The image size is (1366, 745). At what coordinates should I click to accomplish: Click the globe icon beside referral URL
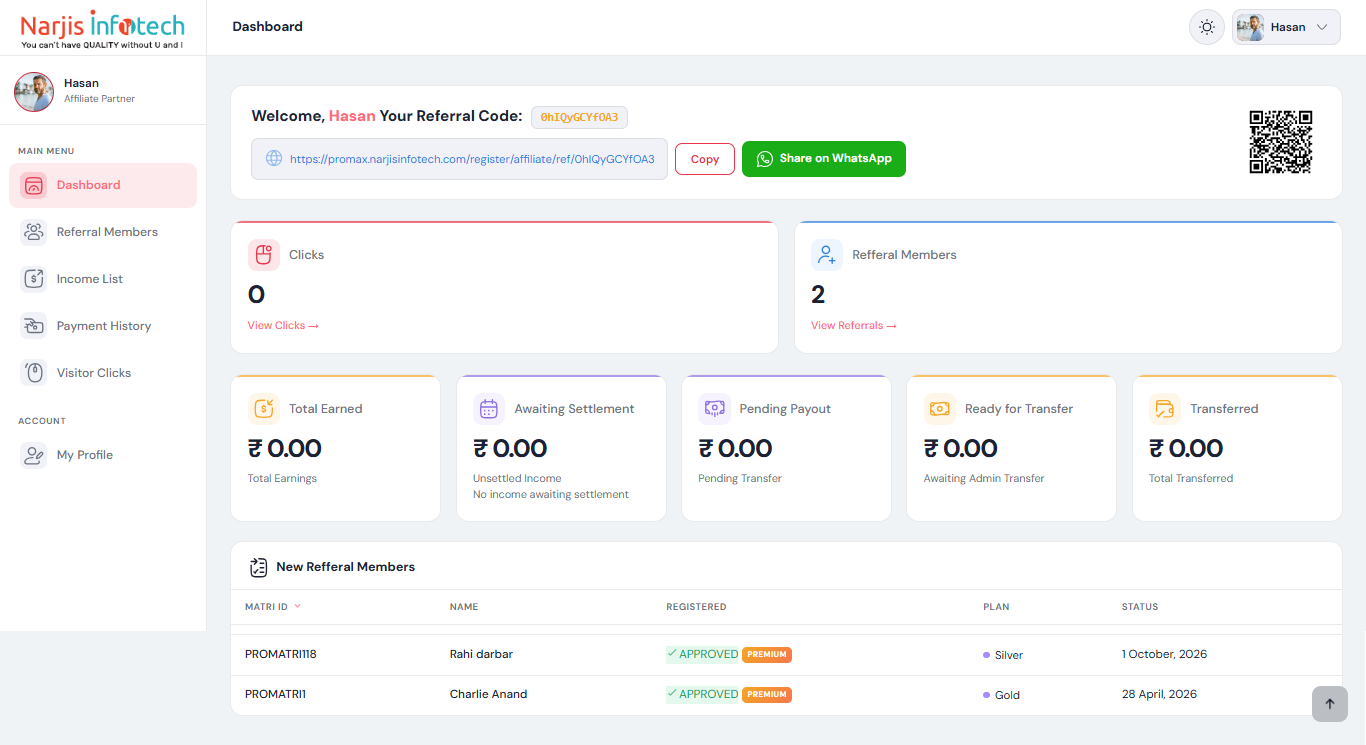coord(274,159)
